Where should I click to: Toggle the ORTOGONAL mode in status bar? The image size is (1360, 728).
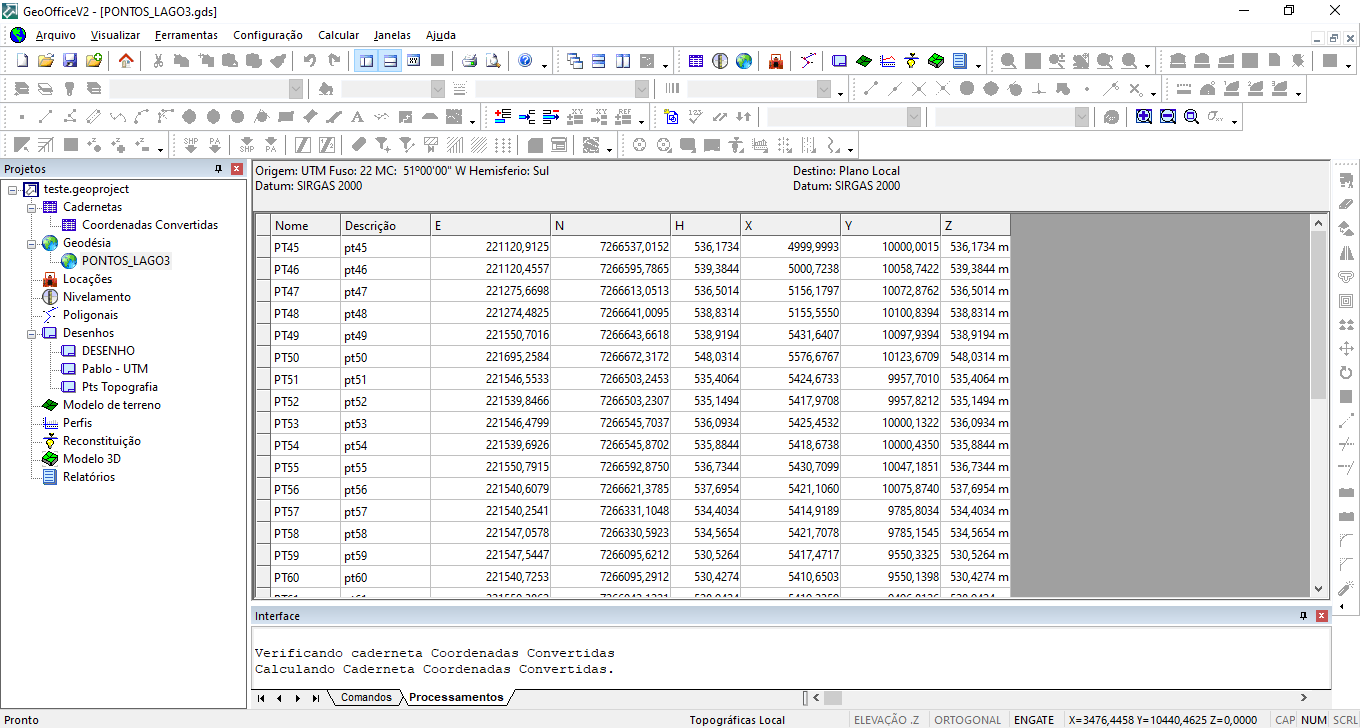coord(967,720)
